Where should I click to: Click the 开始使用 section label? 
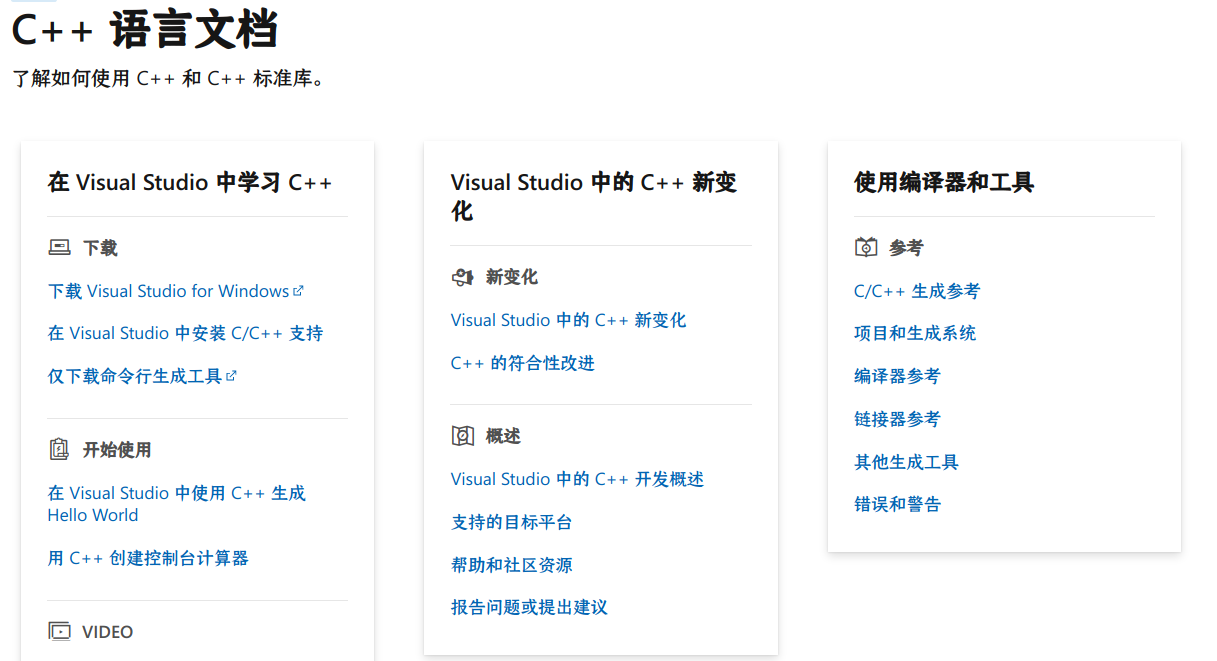tap(117, 450)
